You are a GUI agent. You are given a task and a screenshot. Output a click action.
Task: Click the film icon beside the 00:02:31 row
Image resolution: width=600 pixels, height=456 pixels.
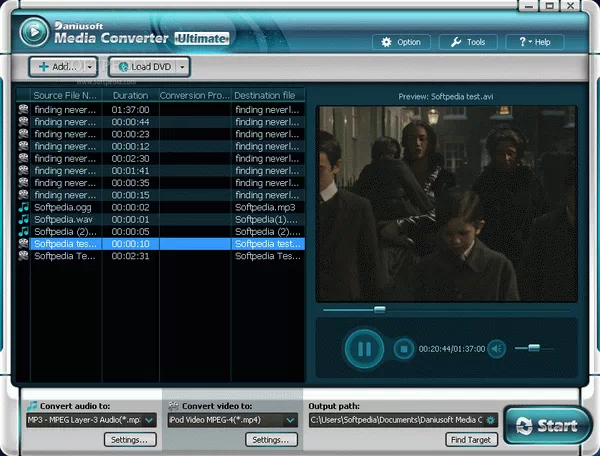click(23, 256)
